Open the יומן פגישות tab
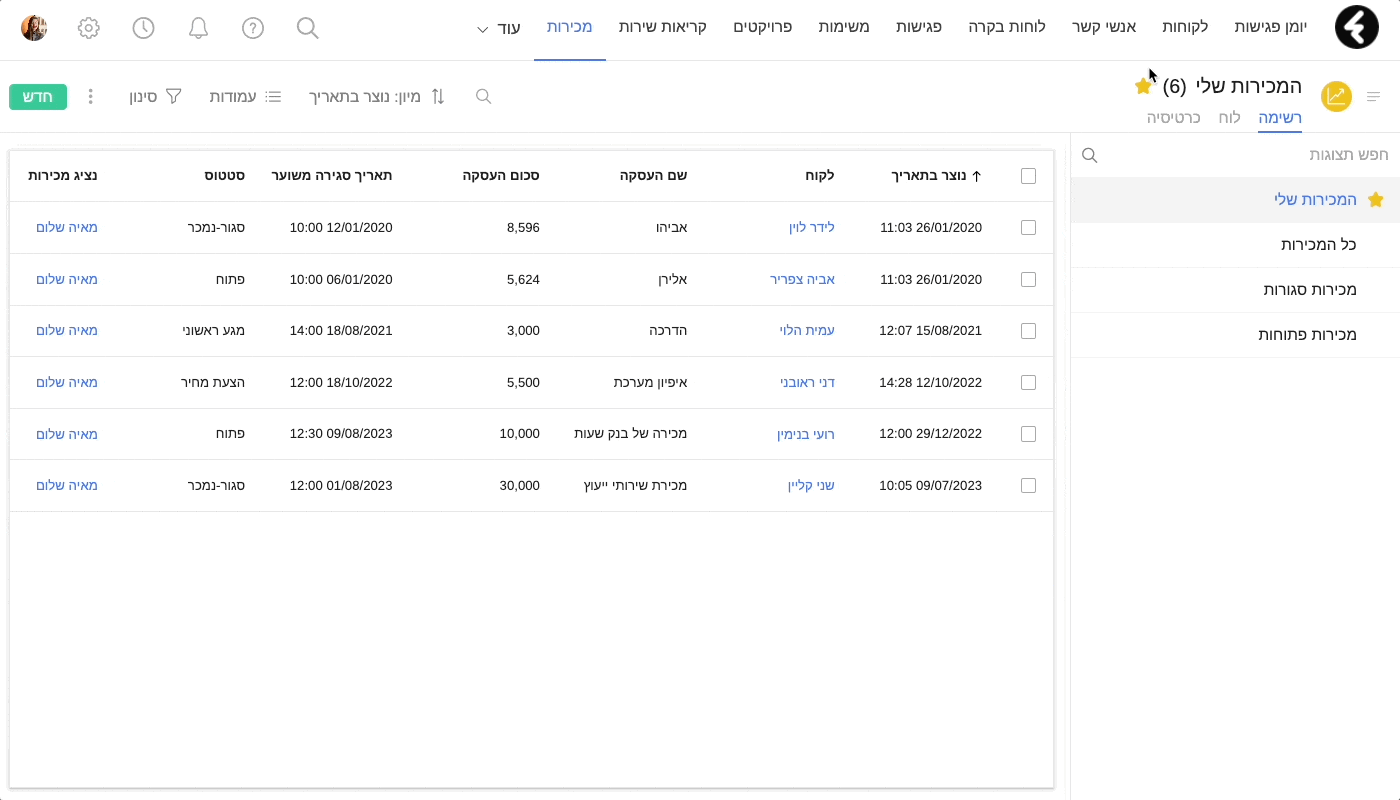Viewport: 1400px width, 800px height. 1271,27
